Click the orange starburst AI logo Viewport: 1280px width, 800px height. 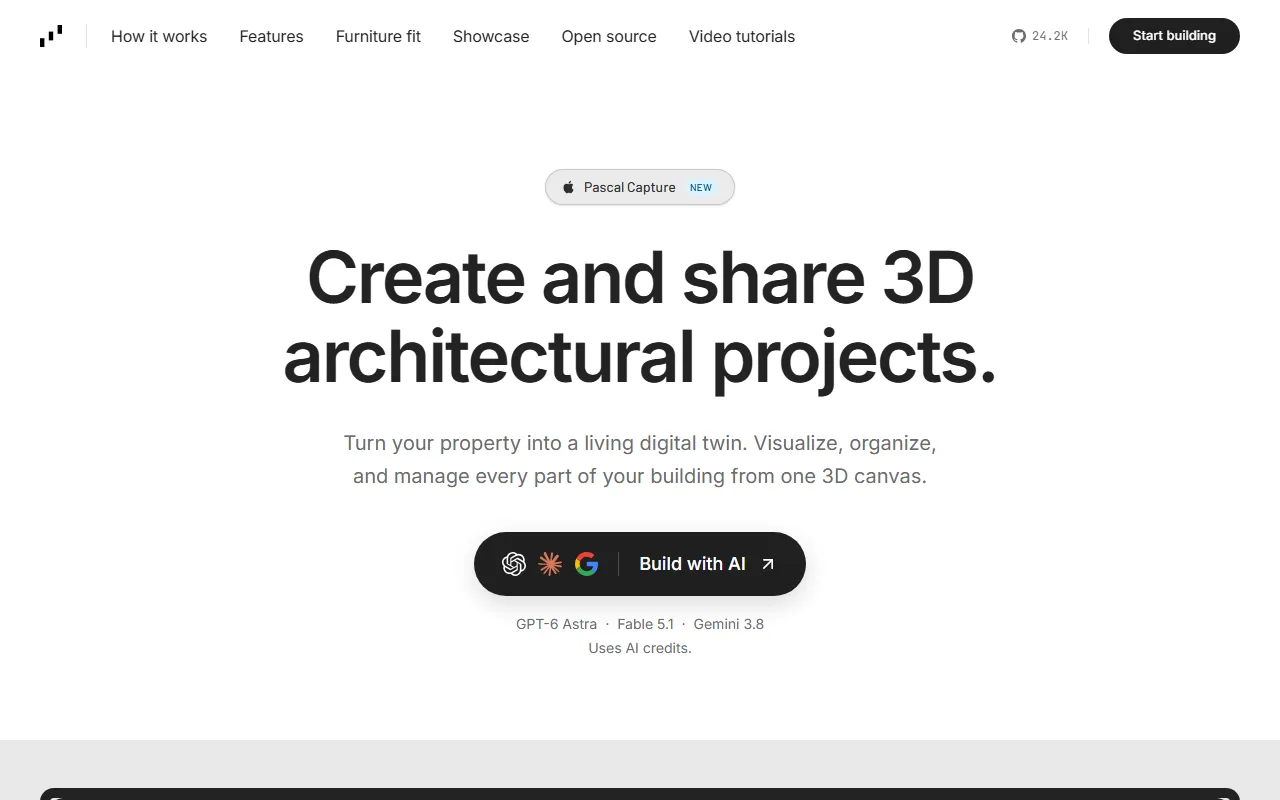point(550,564)
